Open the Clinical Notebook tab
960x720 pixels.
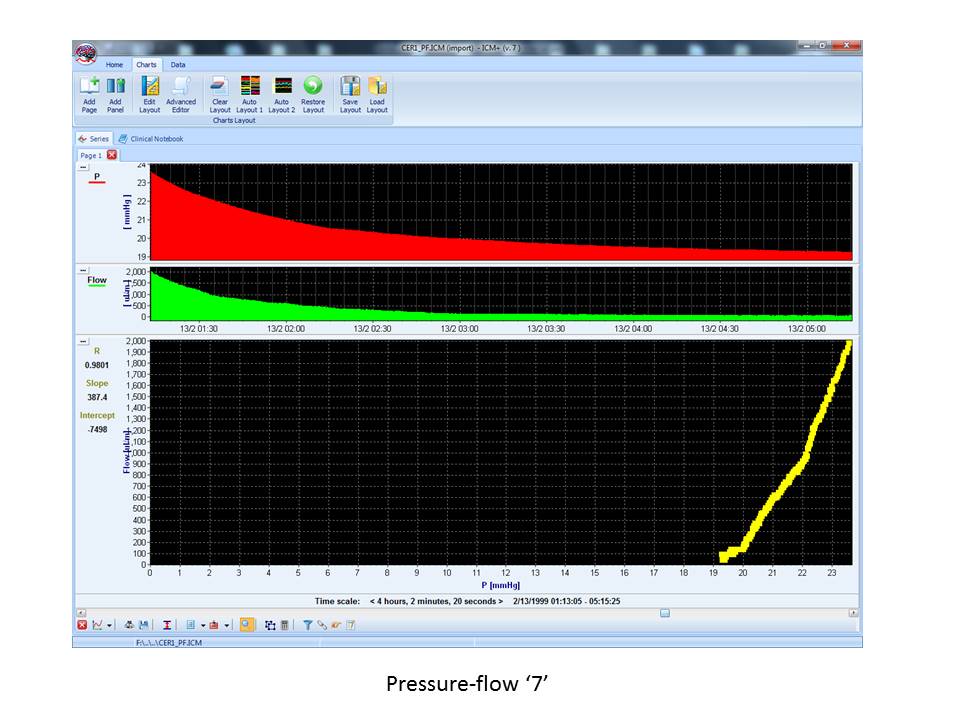point(151,139)
